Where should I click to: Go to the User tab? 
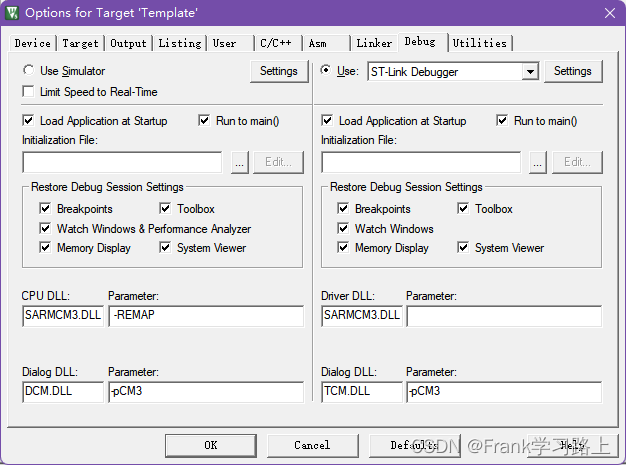point(230,43)
